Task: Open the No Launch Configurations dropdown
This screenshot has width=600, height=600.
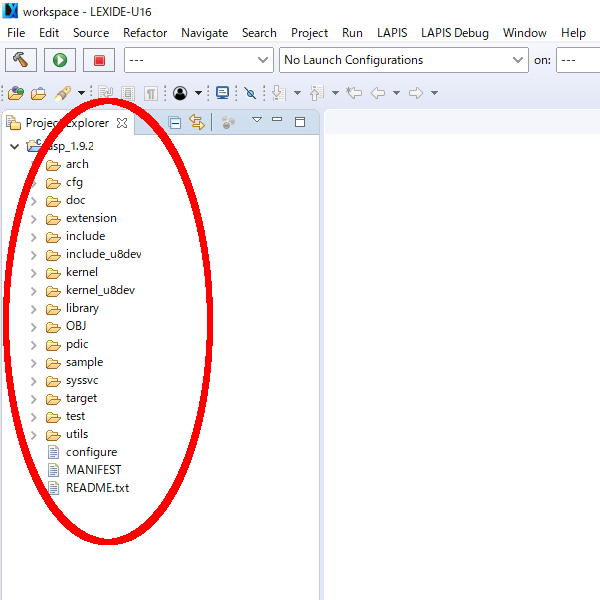Action: [404, 60]
